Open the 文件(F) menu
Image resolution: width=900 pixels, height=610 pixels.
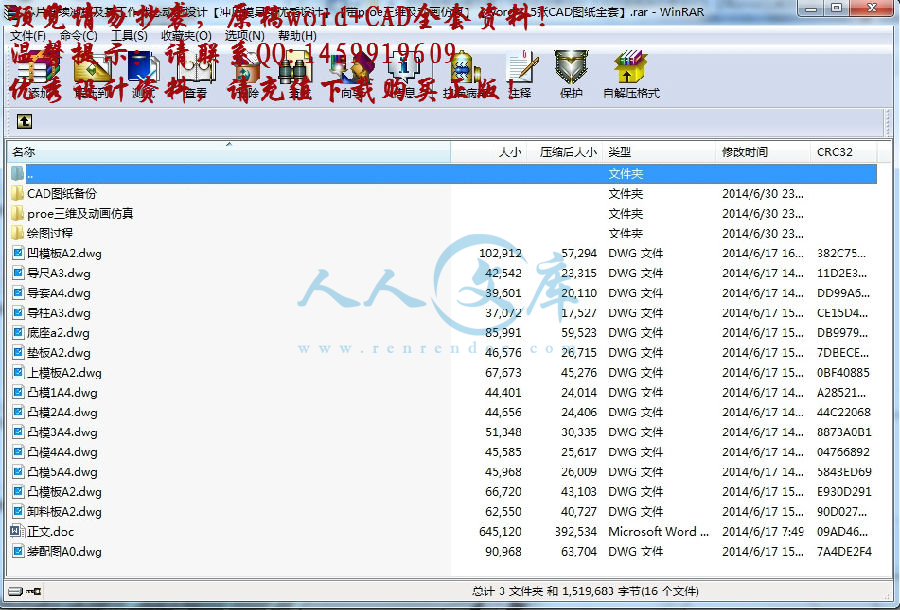pos(28,36)
